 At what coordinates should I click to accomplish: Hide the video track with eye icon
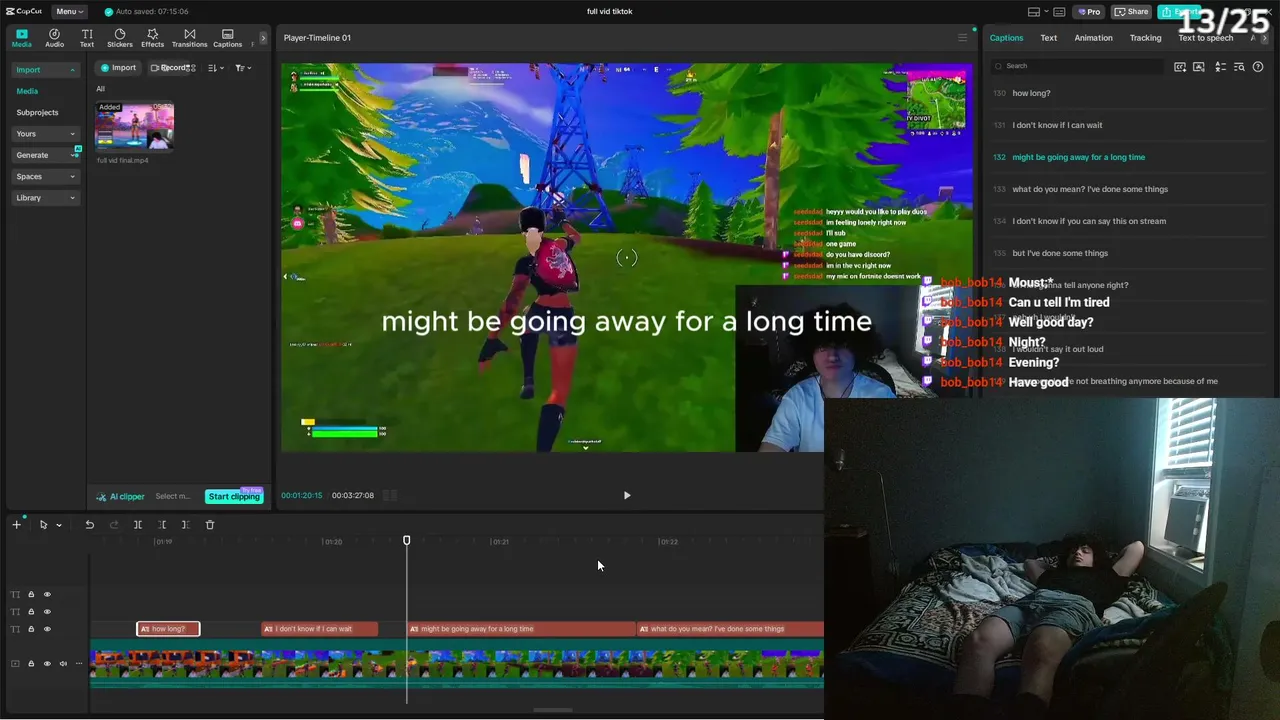point(47,664)
